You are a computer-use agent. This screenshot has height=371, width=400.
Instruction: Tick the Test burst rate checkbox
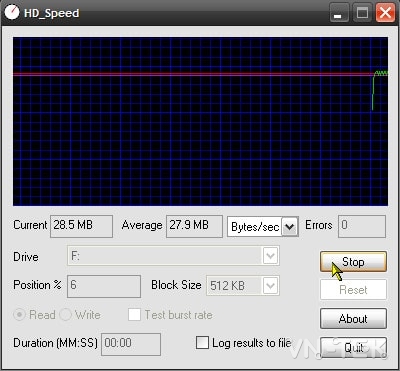pos(134,314)
